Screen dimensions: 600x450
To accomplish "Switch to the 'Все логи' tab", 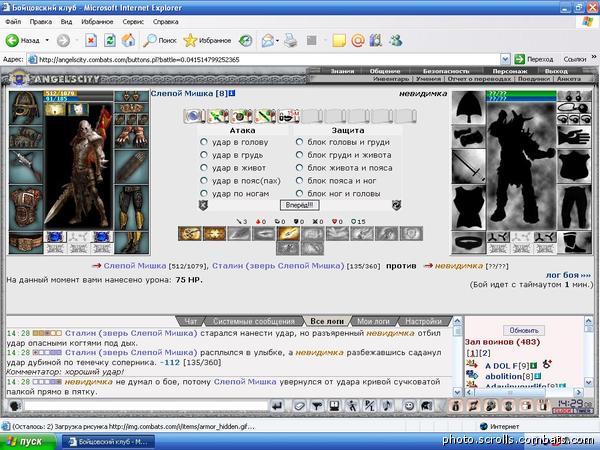I will [x=327, y=321].
